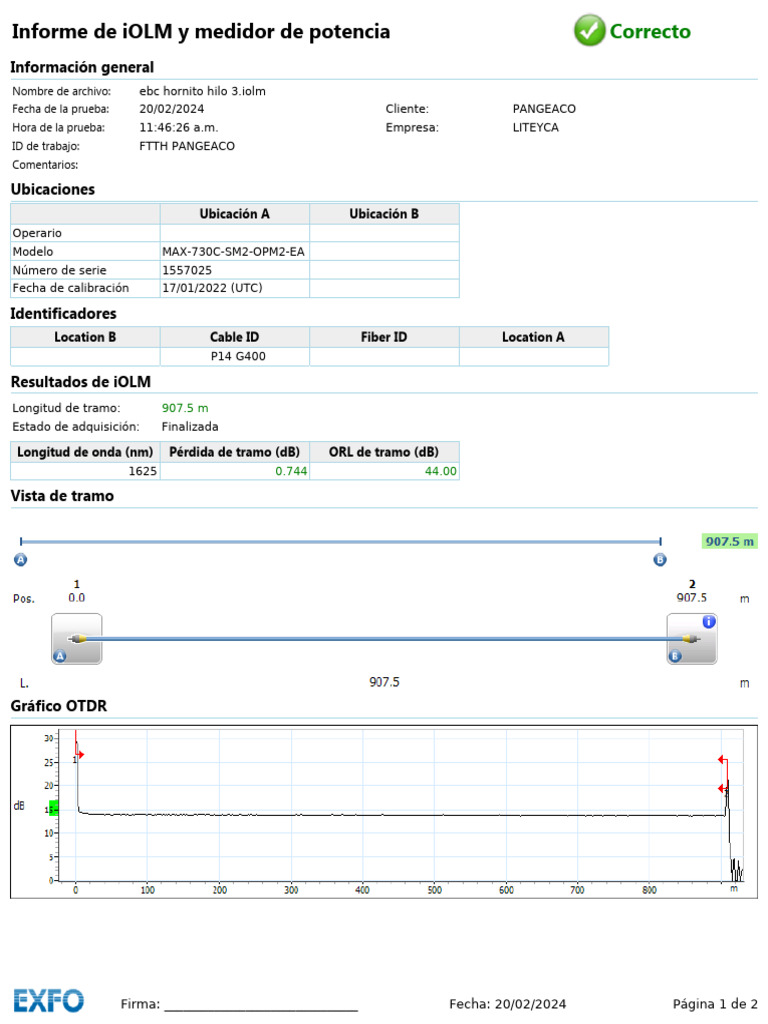This screenshot has width=768, height=1024.
Task: Click upper red end marker on OTDR trace
Action: click(722, 759)
